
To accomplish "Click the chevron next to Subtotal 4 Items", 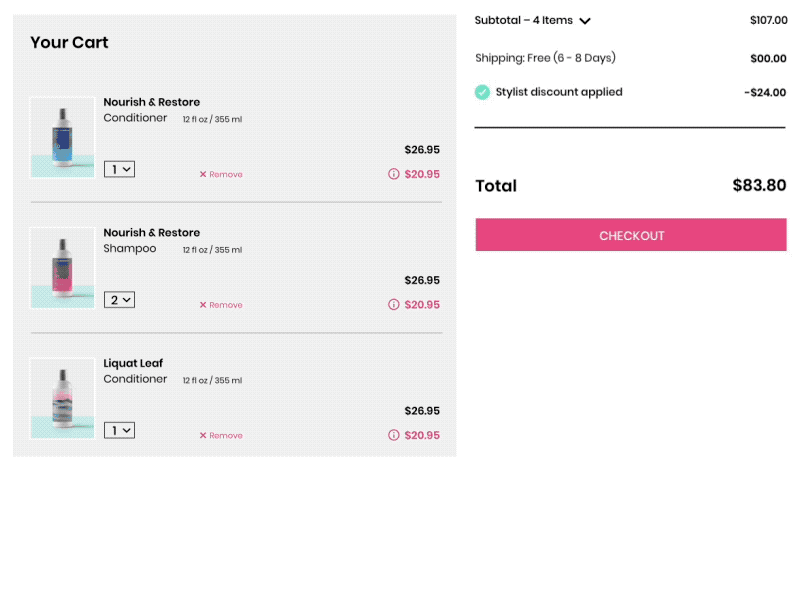I will (585, 20).
